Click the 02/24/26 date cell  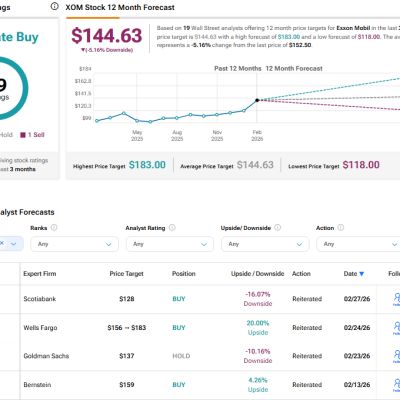click(x=357, y=328)
